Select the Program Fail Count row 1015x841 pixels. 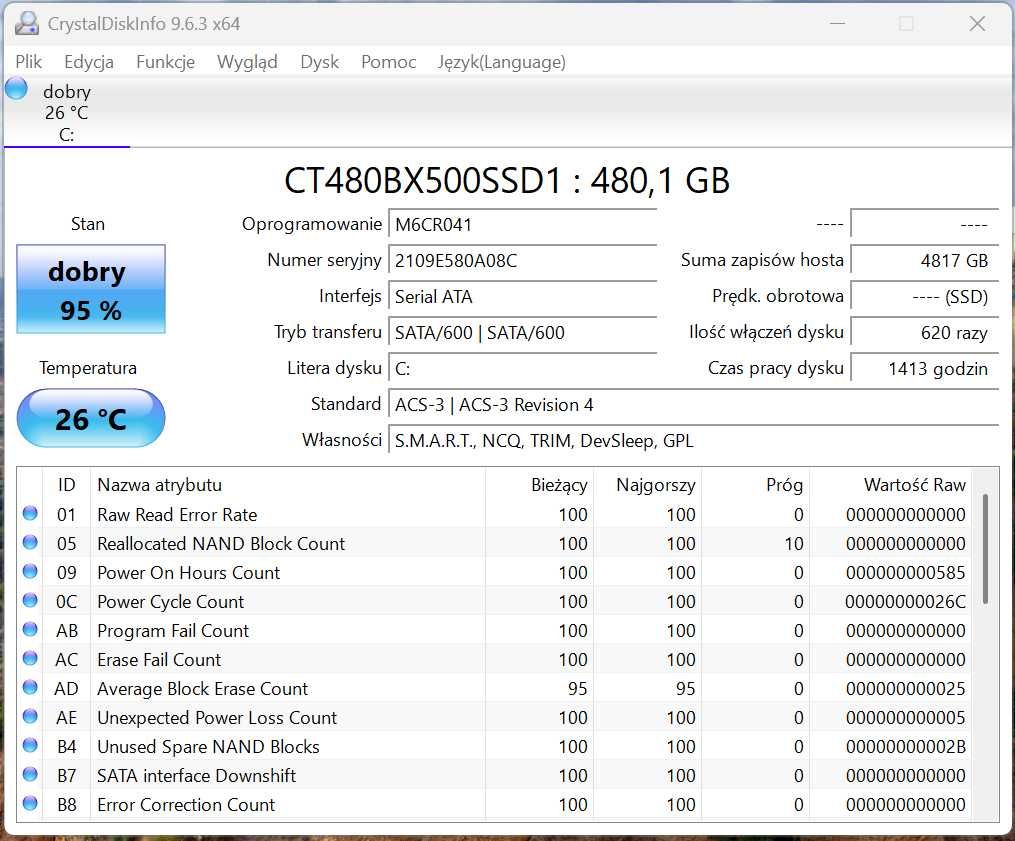(495, 631)
